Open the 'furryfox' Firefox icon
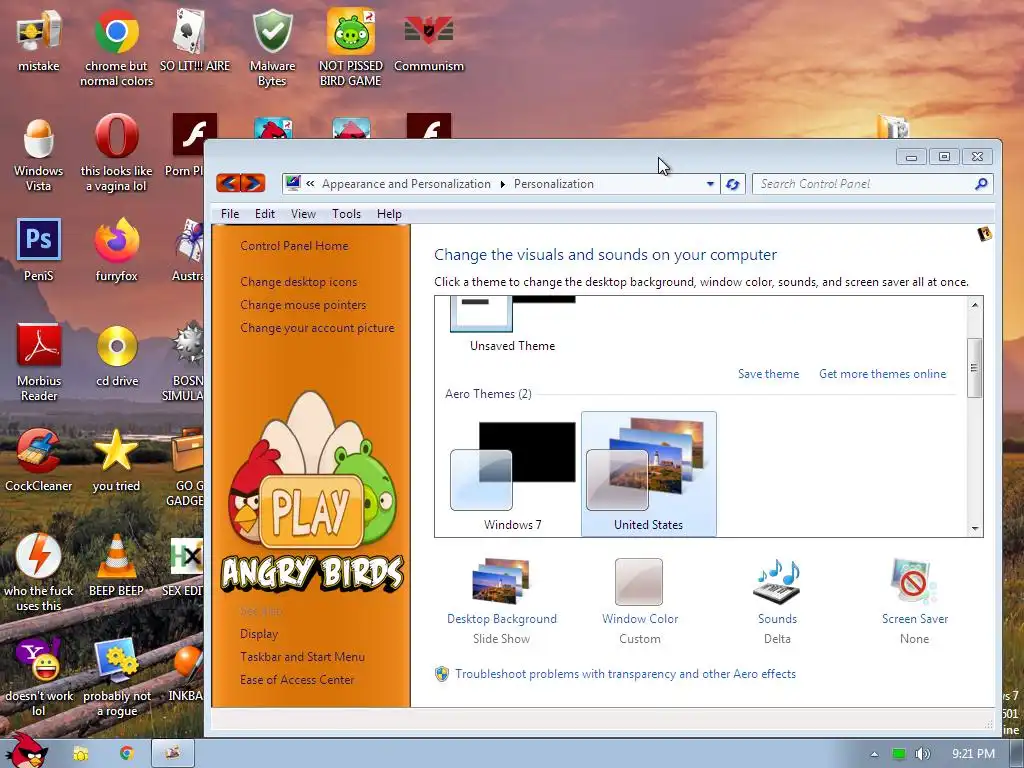Viewport: 1024px width, 768px height. click(116, 240)
